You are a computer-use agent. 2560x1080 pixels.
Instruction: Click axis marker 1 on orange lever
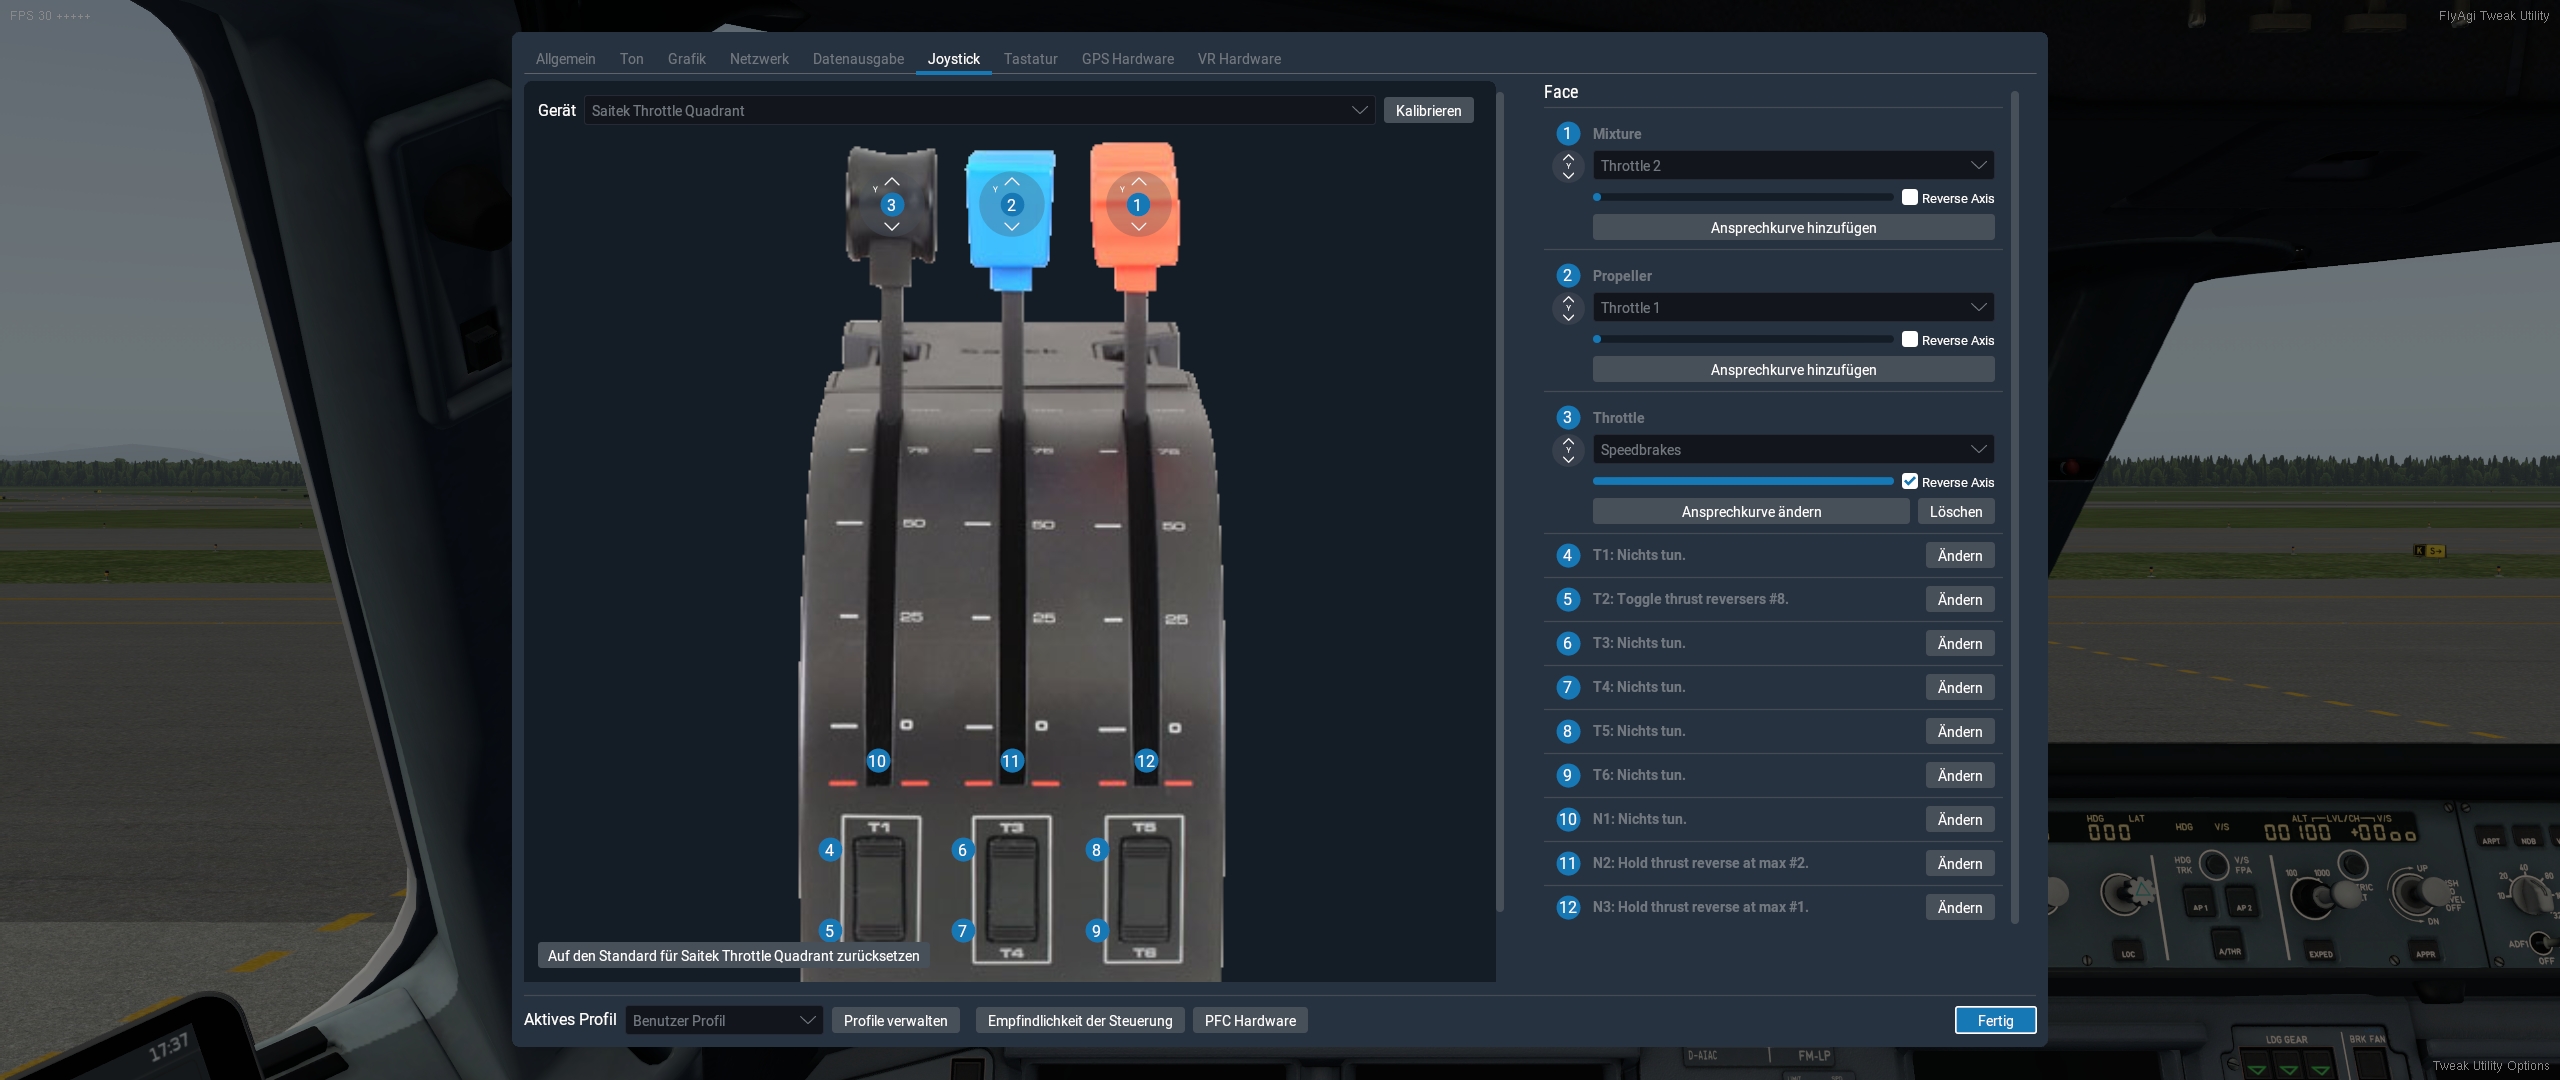(x=1137, y=205)
